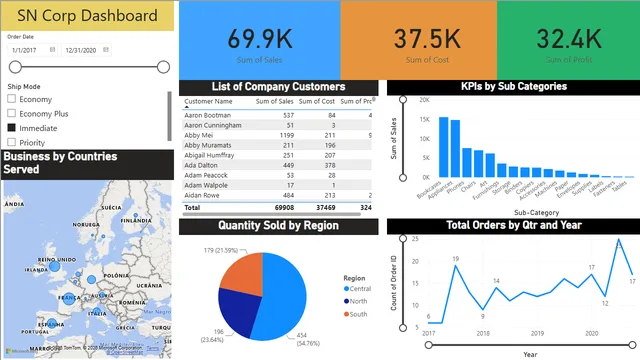The width and height of the screenshot is (640, 360).
Task: Click the Microsoft Bing logo on map
Action: click(x=21, y=351)
